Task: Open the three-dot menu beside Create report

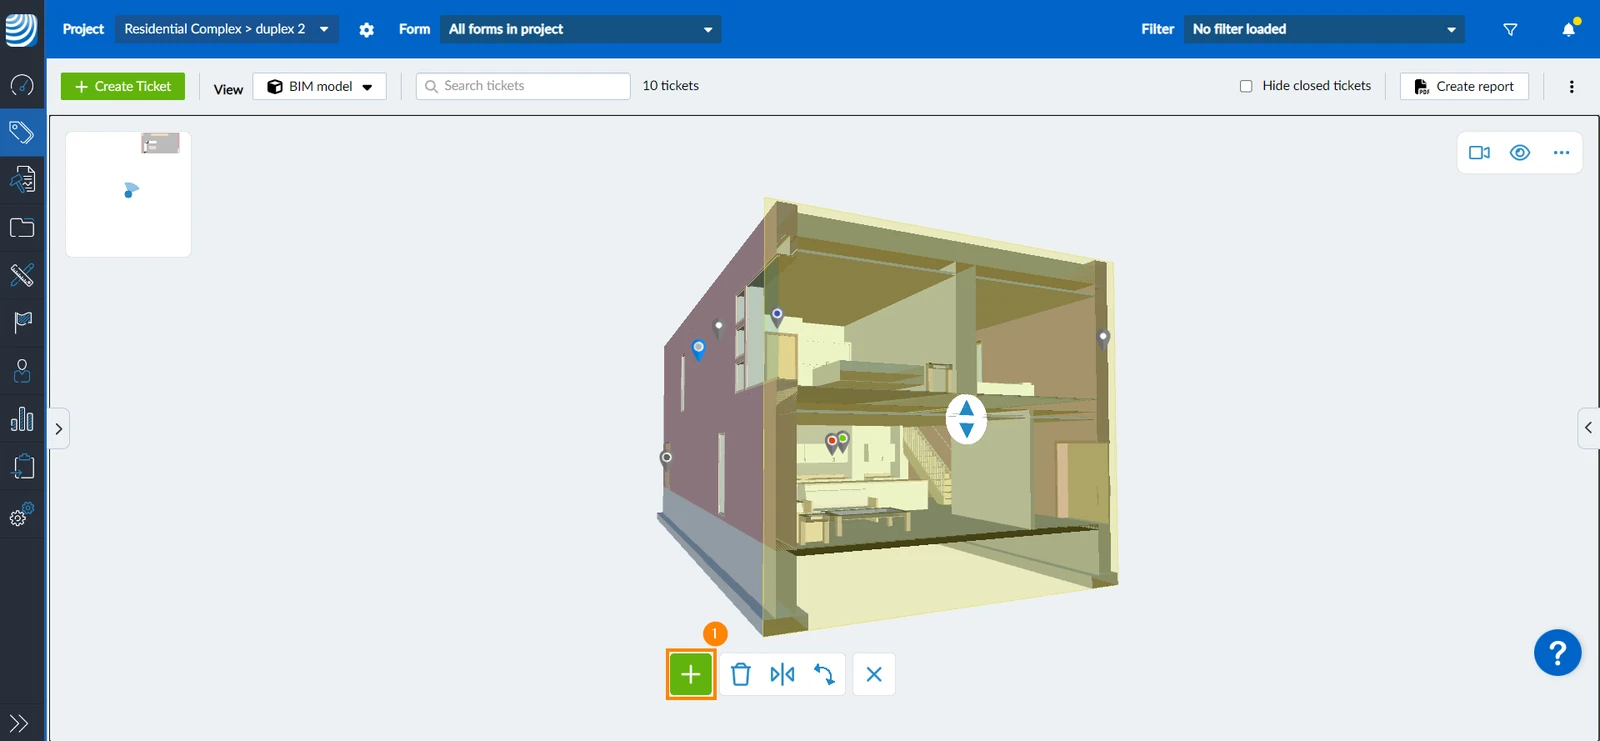Action: [1572, 87]
